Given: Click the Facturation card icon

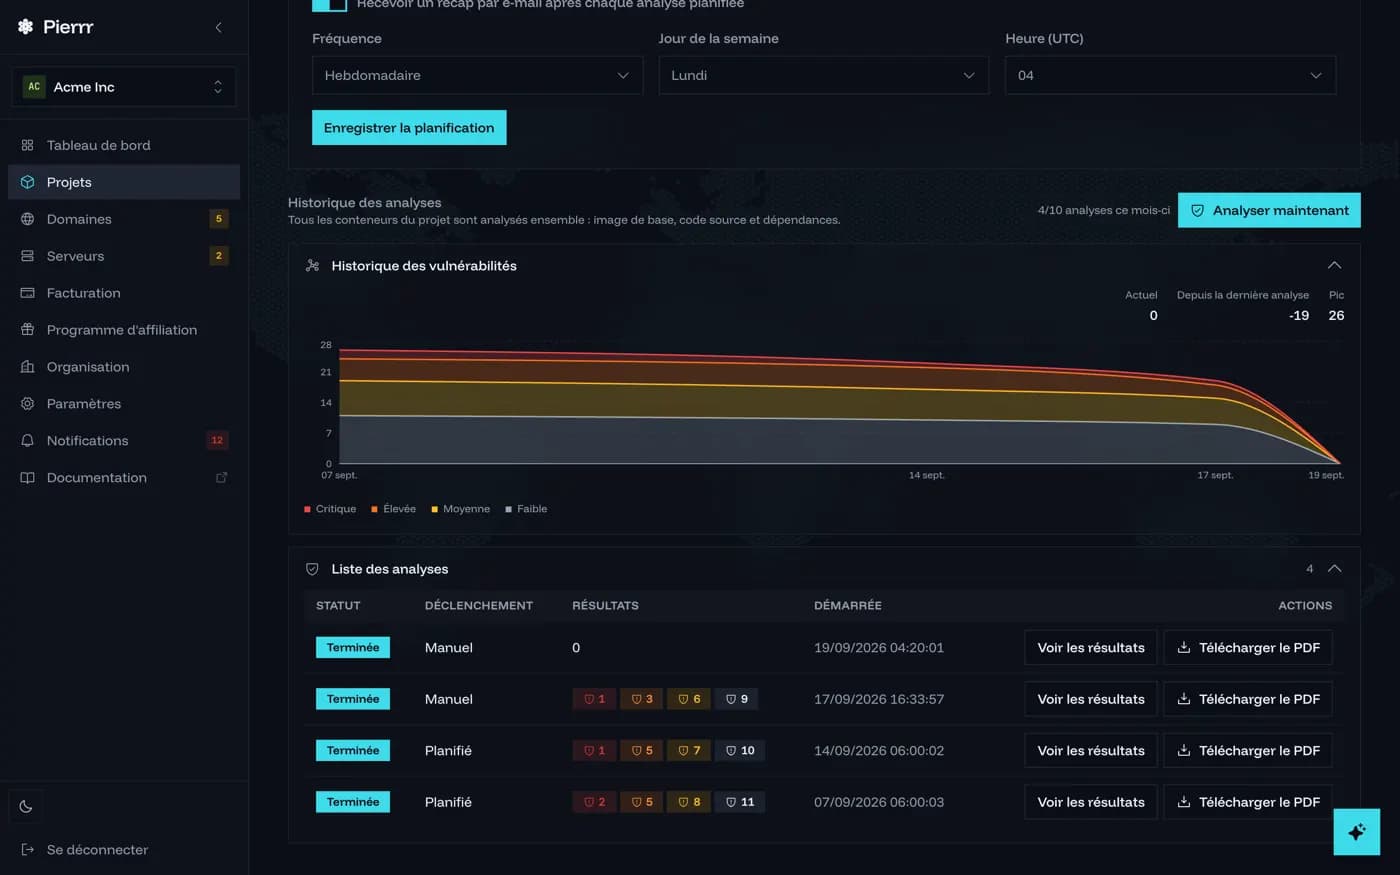Looking at the screenshot, I should (x=27, y=293).
